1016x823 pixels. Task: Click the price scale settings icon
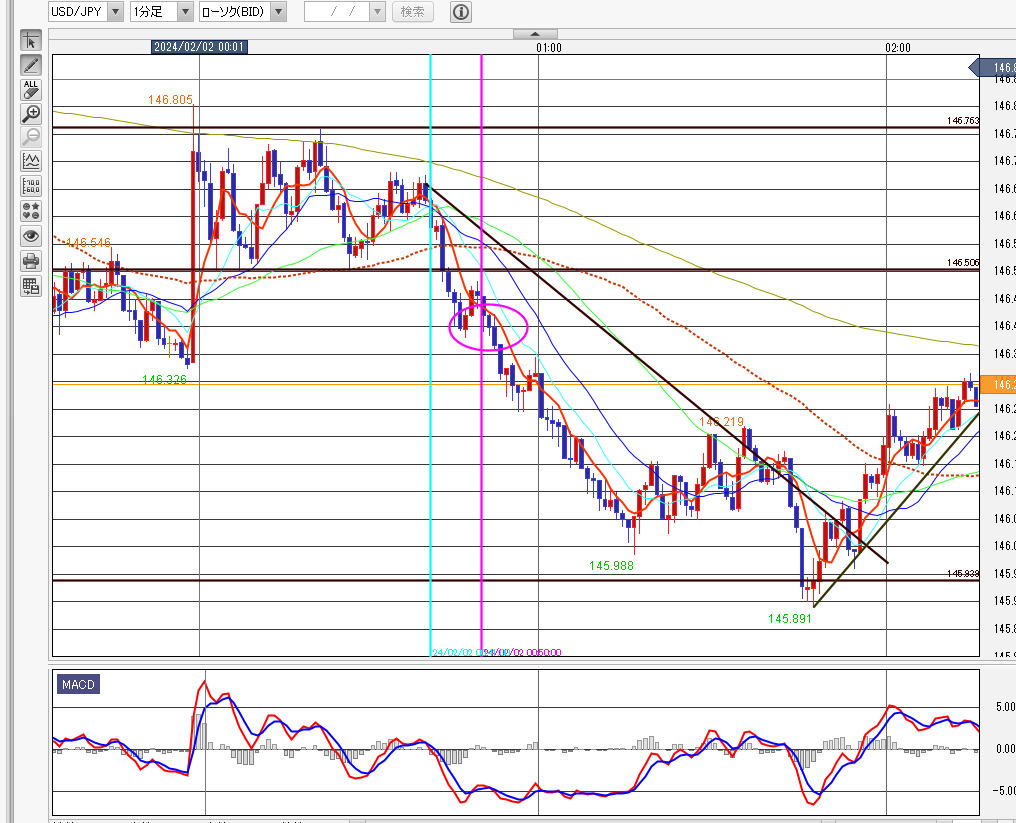click(x=31, y=186)
